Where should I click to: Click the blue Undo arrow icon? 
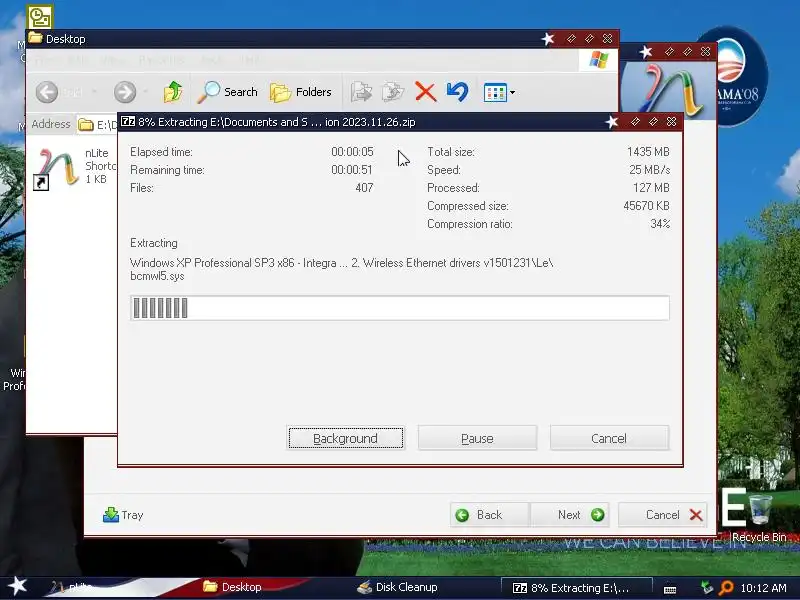click(457, 92)
